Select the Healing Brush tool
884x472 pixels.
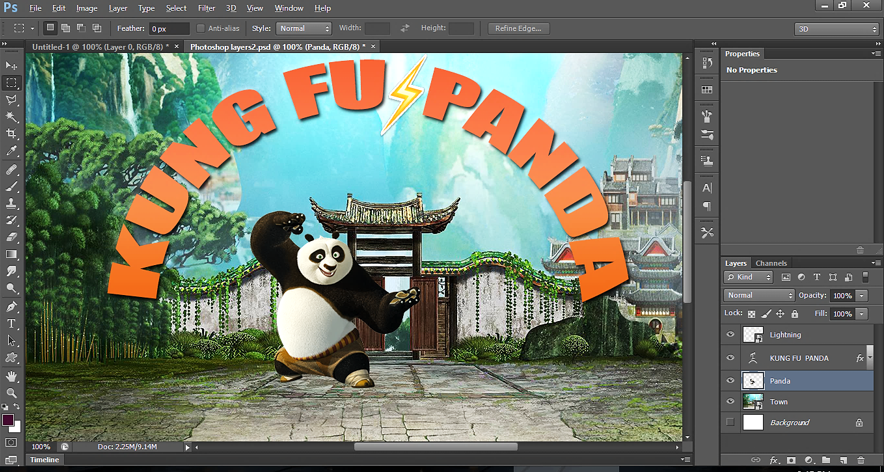11,170
